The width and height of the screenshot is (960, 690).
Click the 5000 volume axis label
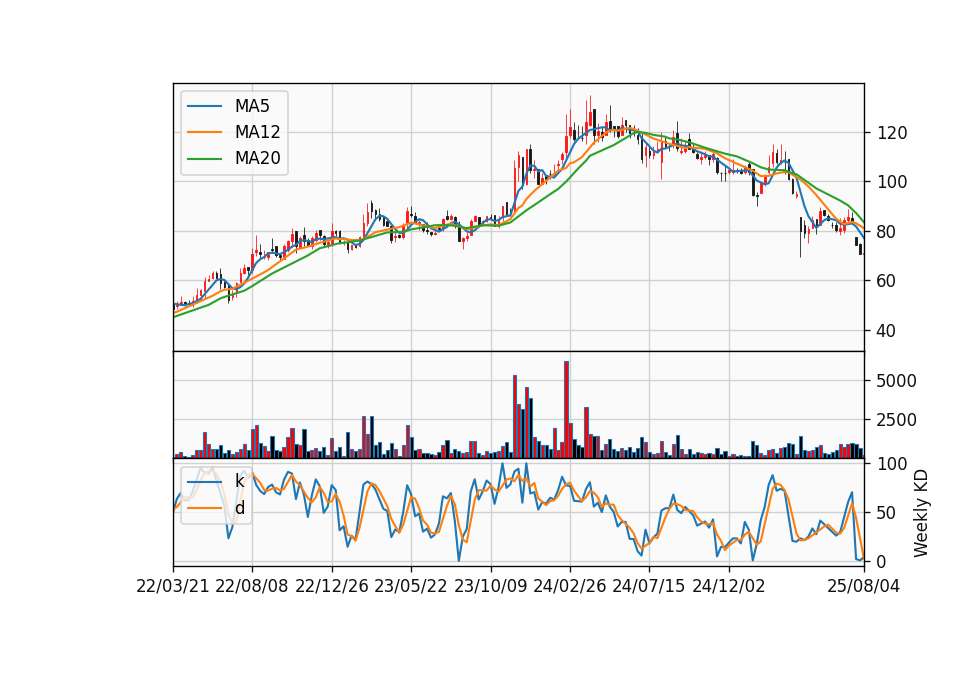pyautogui.click(x=897, y=381)
